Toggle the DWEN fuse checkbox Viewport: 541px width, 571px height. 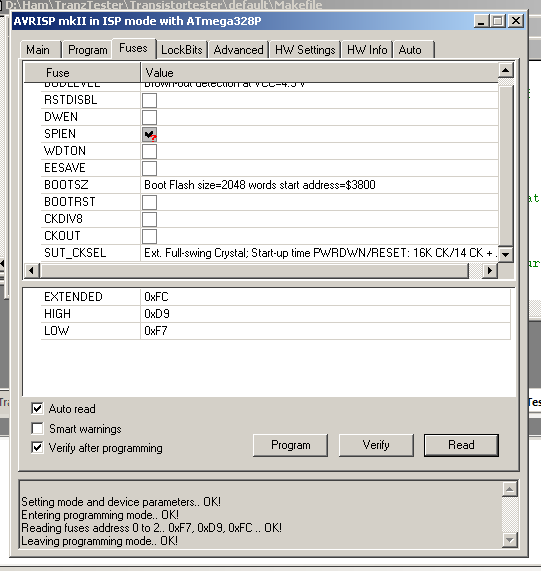pos(149,117)
